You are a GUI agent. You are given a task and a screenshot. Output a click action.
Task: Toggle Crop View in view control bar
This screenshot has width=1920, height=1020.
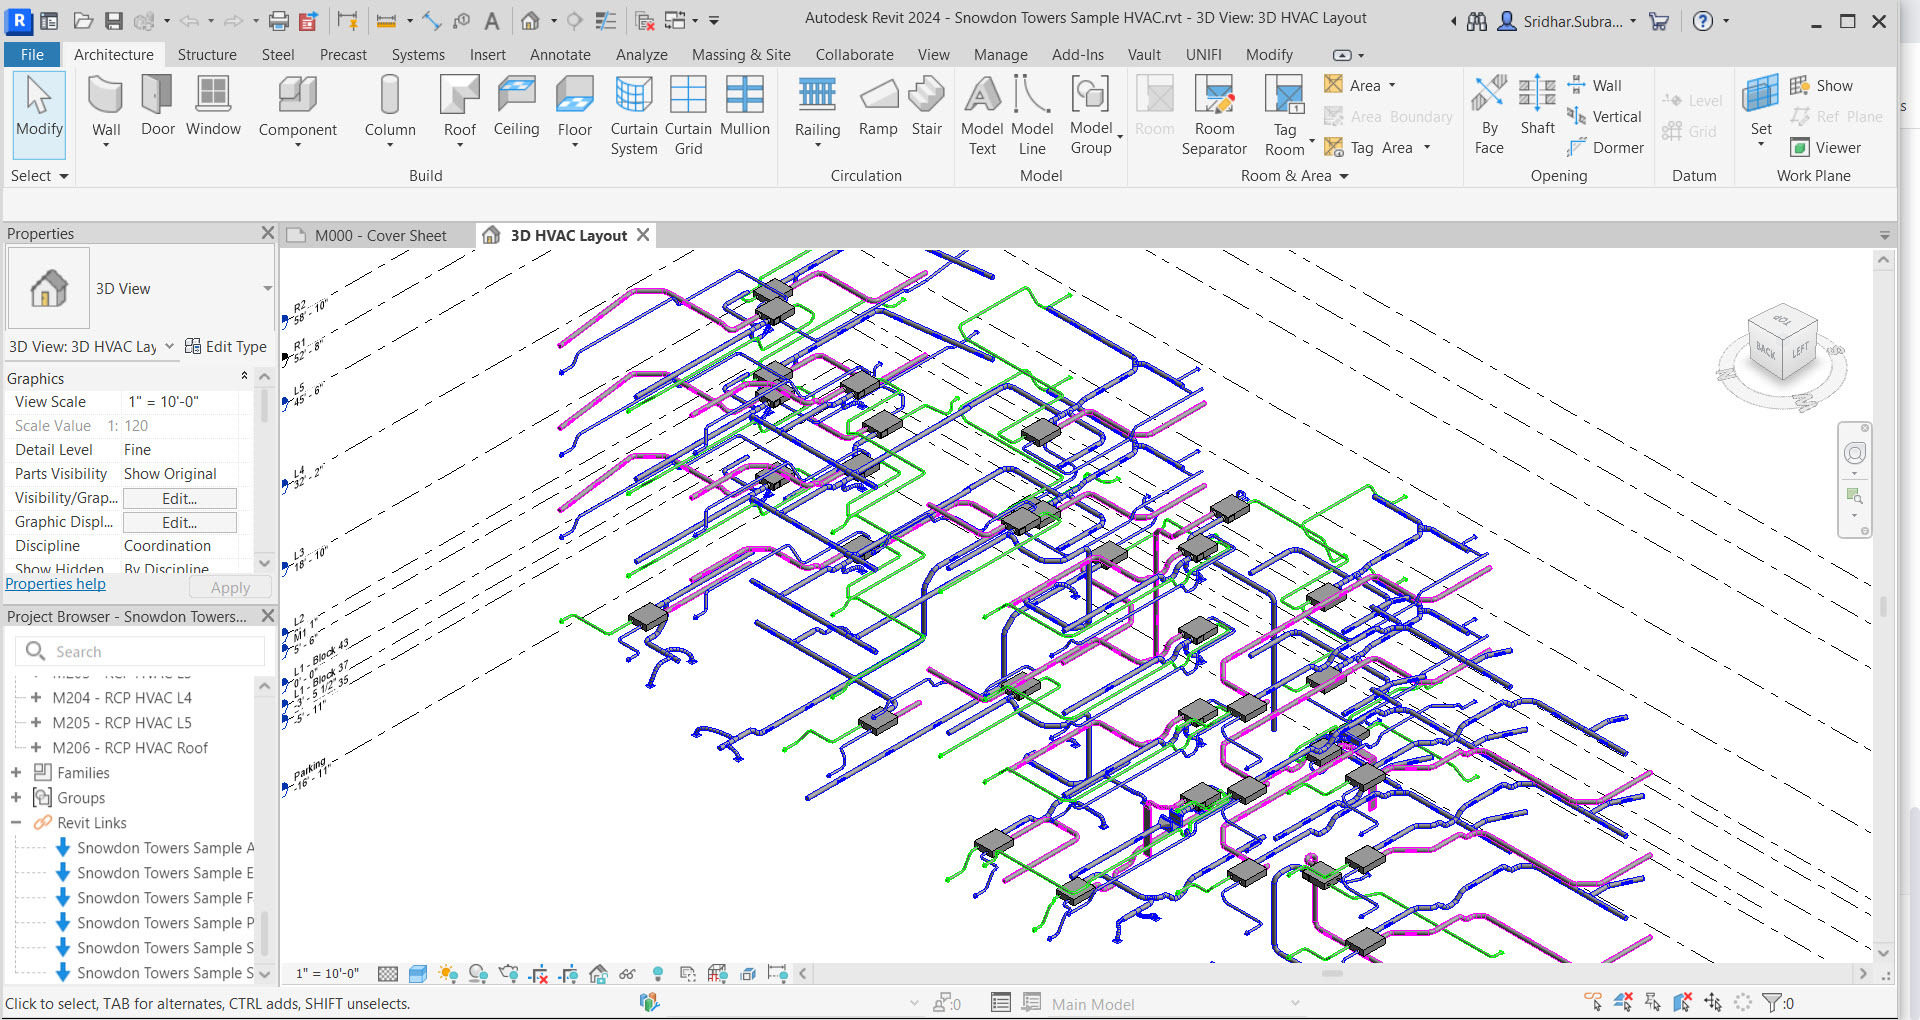(x=539, y=973)
